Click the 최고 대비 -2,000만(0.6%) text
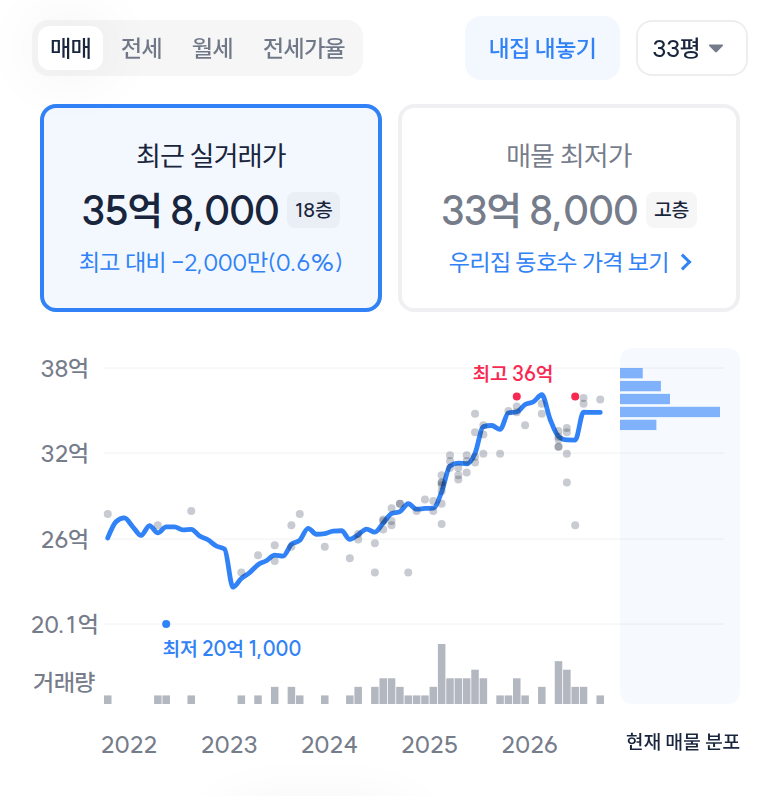Viewport: 780px width, 796px height. pyautogui.click(x=211, y=262)
